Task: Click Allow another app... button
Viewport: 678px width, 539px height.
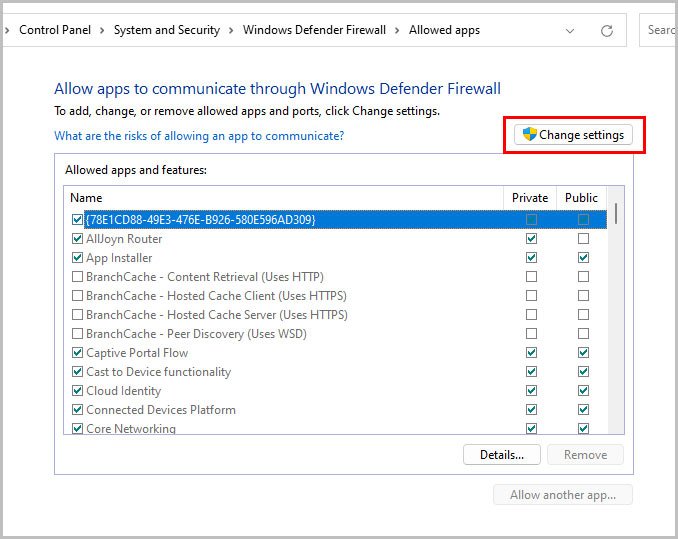Action: pyautogui.click(x=563, y=494)
